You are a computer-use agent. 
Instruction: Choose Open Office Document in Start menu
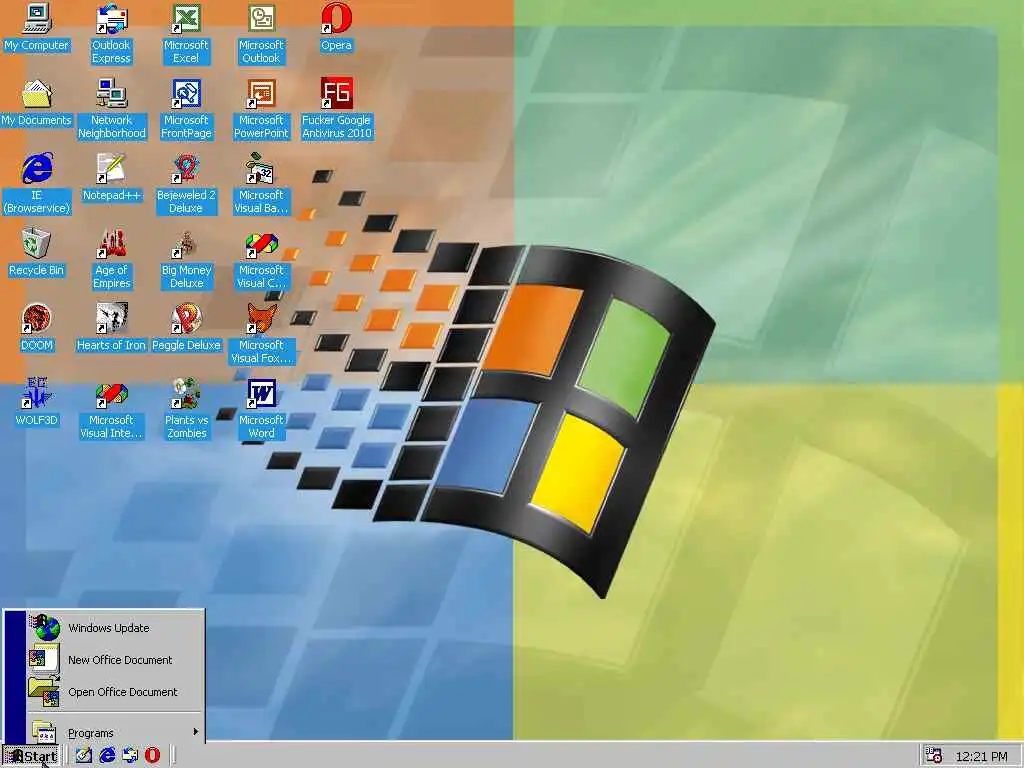115,692
